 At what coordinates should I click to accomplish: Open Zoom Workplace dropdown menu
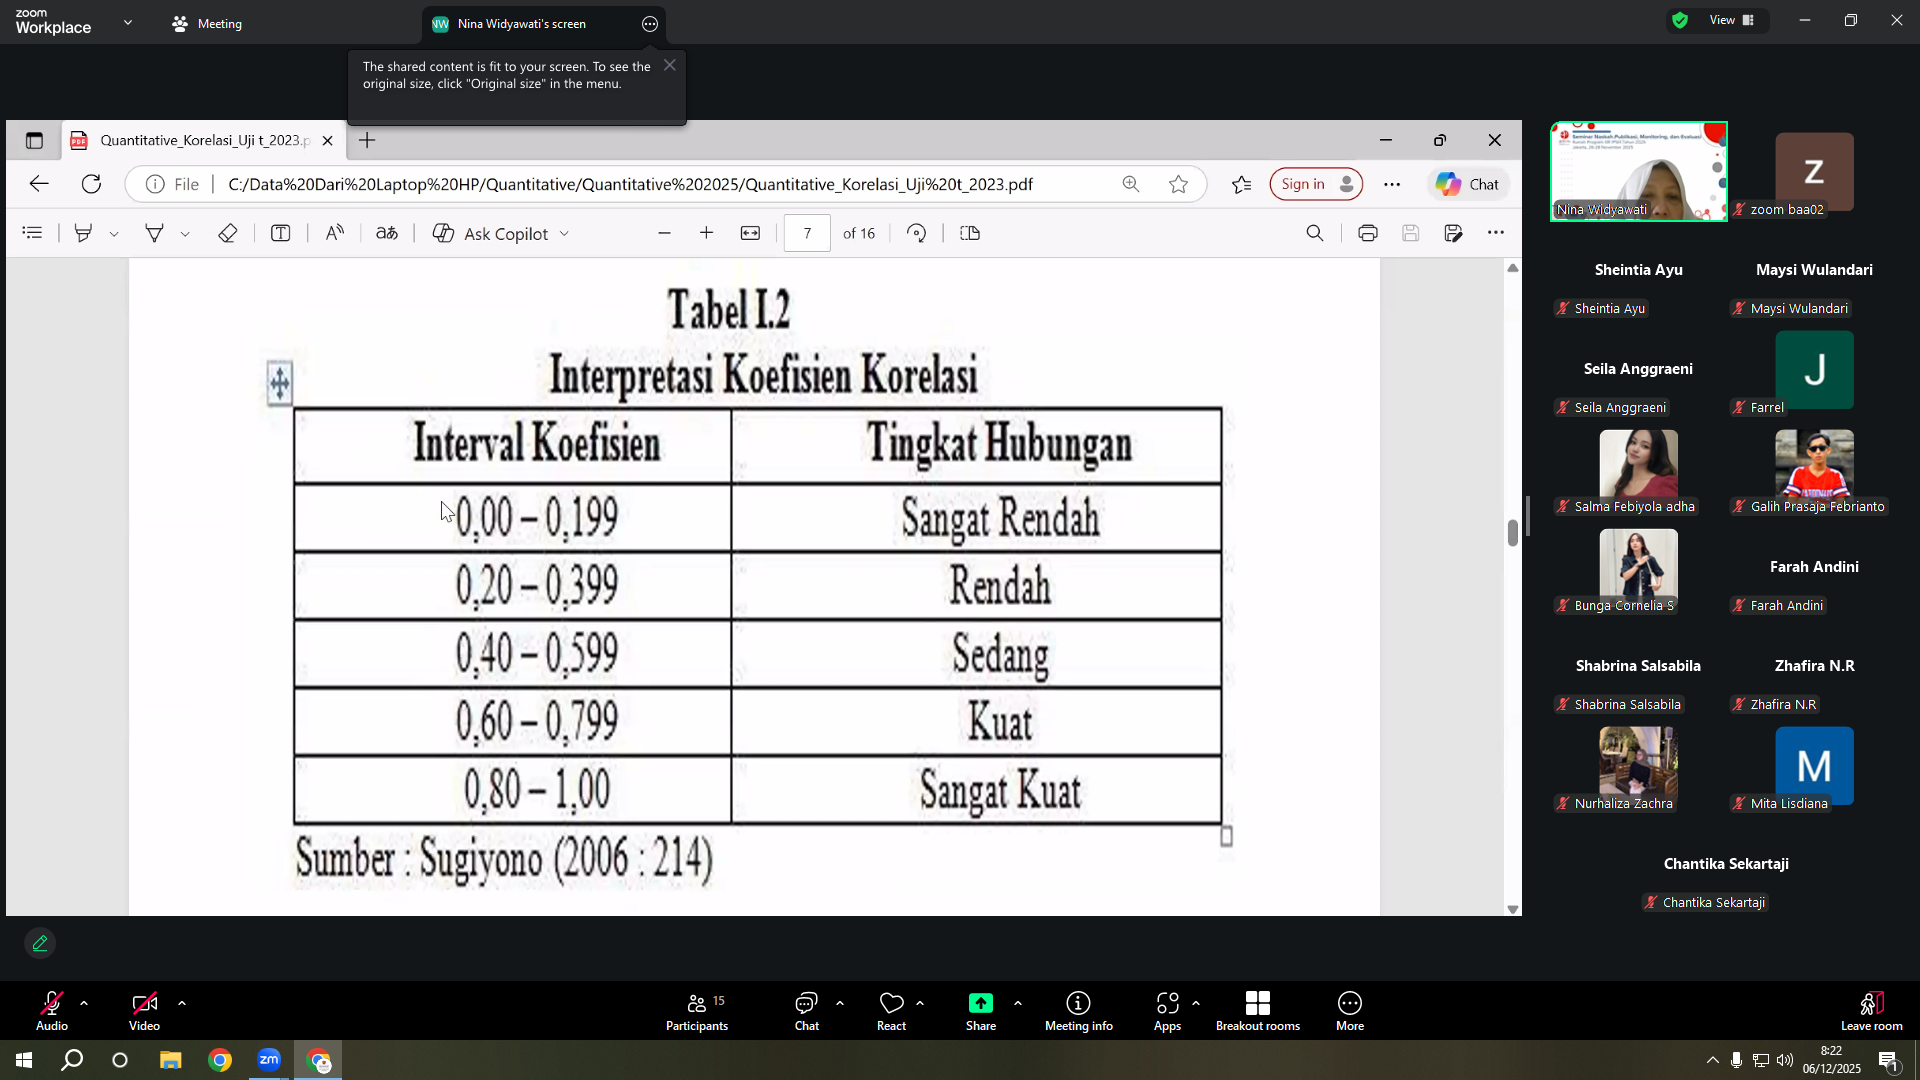tap(128, 22)
